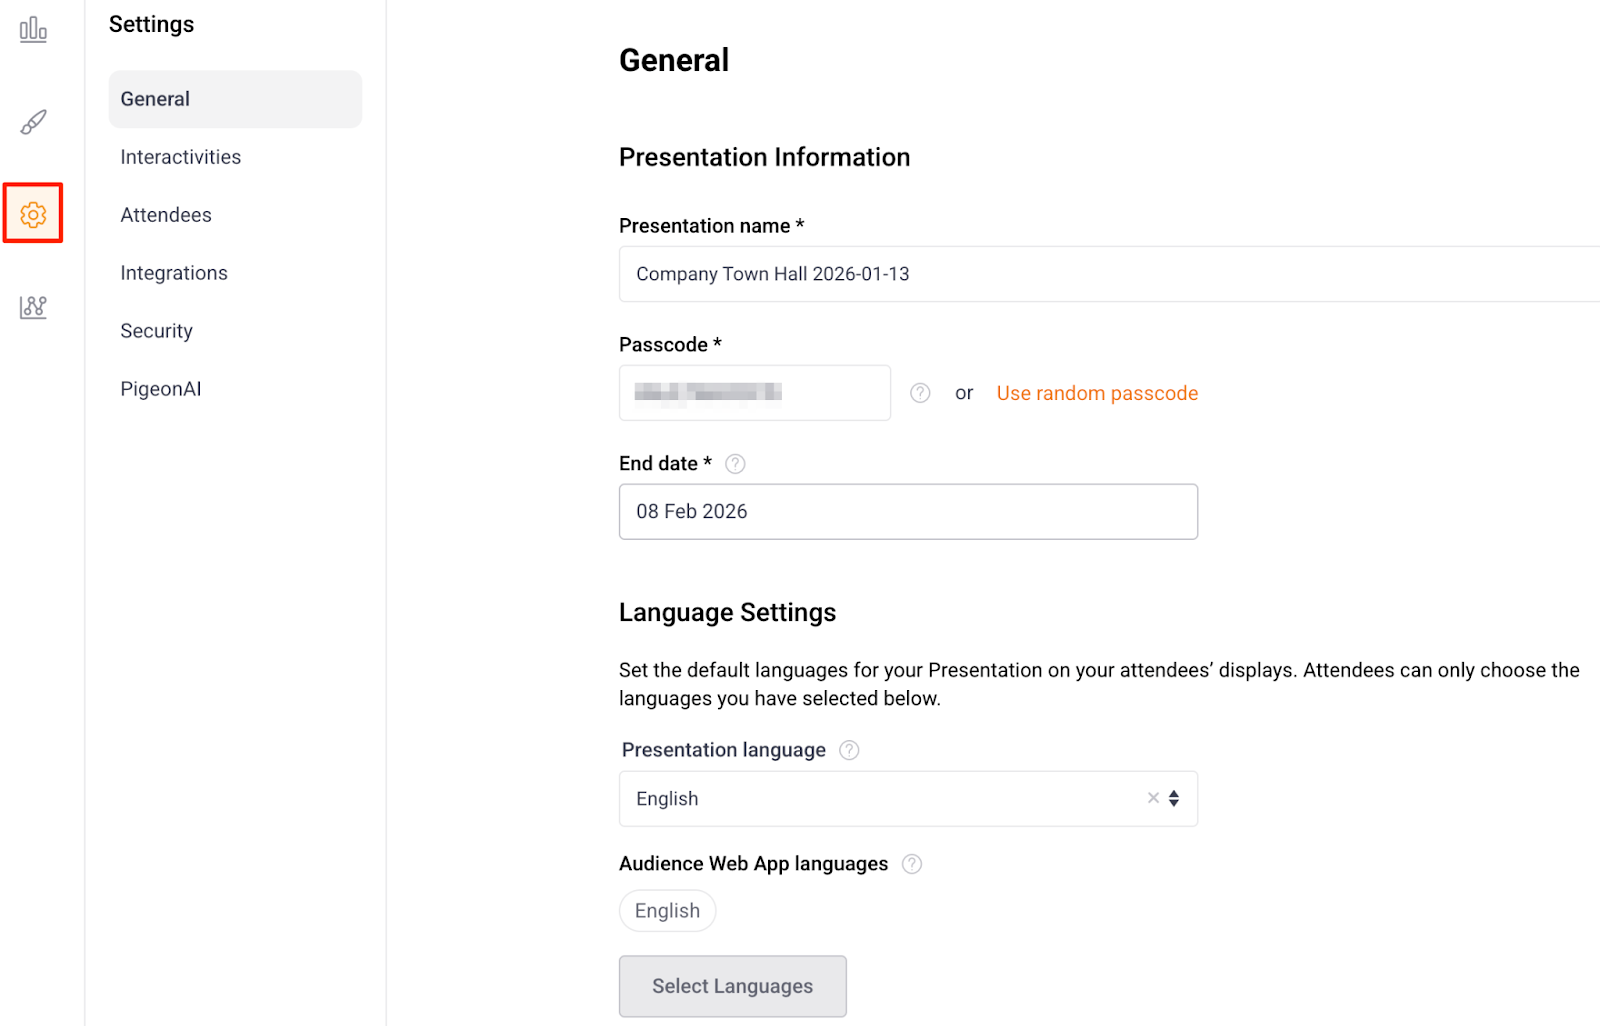Expand the Presentation language dropdown
Screen dimensions: 1600x1026
tap(1174, 798)
